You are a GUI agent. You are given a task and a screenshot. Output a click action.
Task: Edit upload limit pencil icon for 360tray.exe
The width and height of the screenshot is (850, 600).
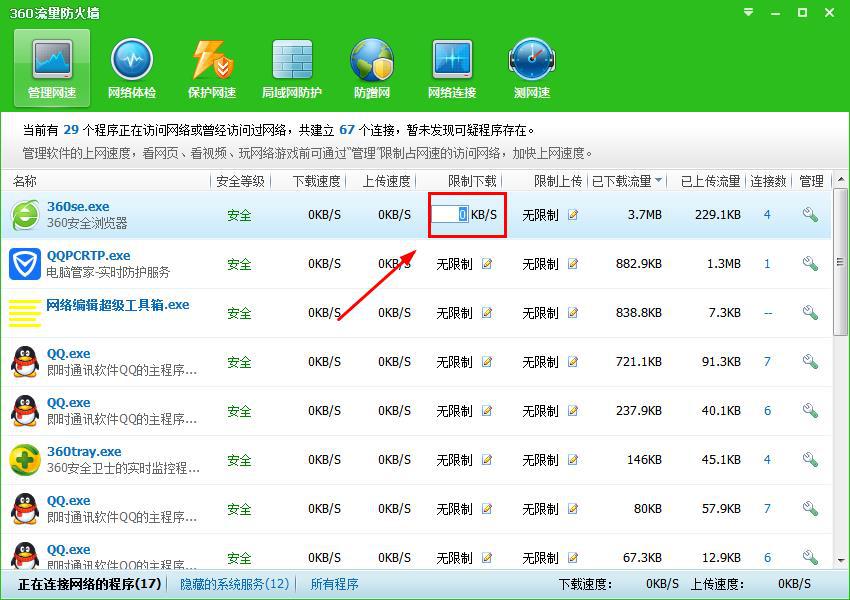[x=573, y=460]
